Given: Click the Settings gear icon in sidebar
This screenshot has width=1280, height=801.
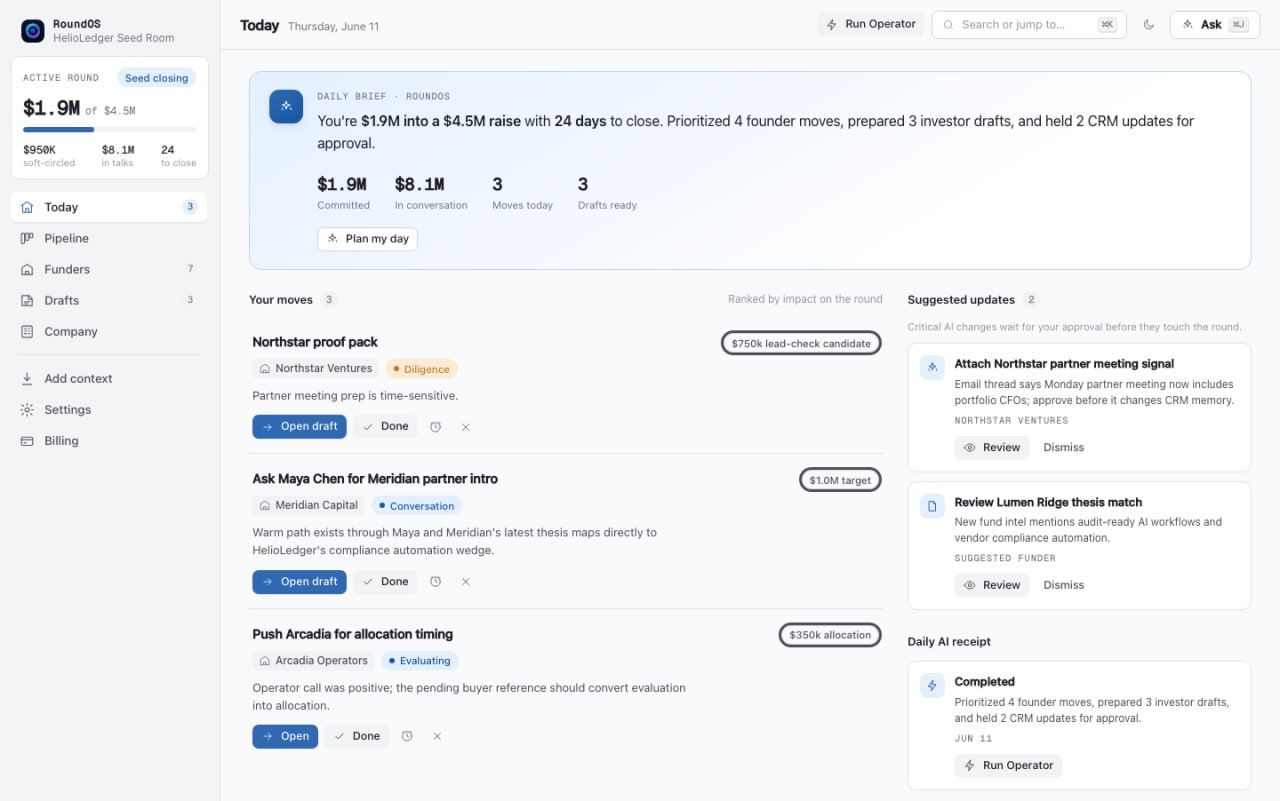Looking at the screenshot, I should click(27, 410).
